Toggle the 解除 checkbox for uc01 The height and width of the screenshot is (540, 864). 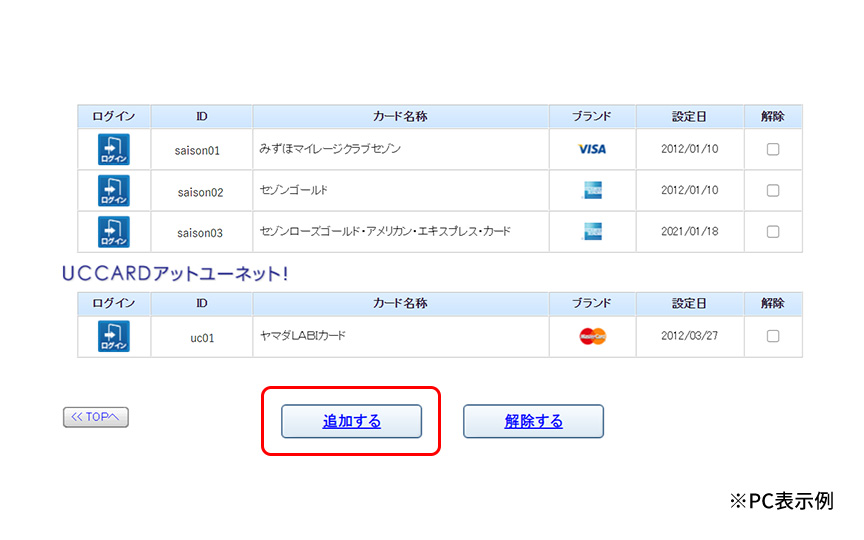click(x=772, y=336)
